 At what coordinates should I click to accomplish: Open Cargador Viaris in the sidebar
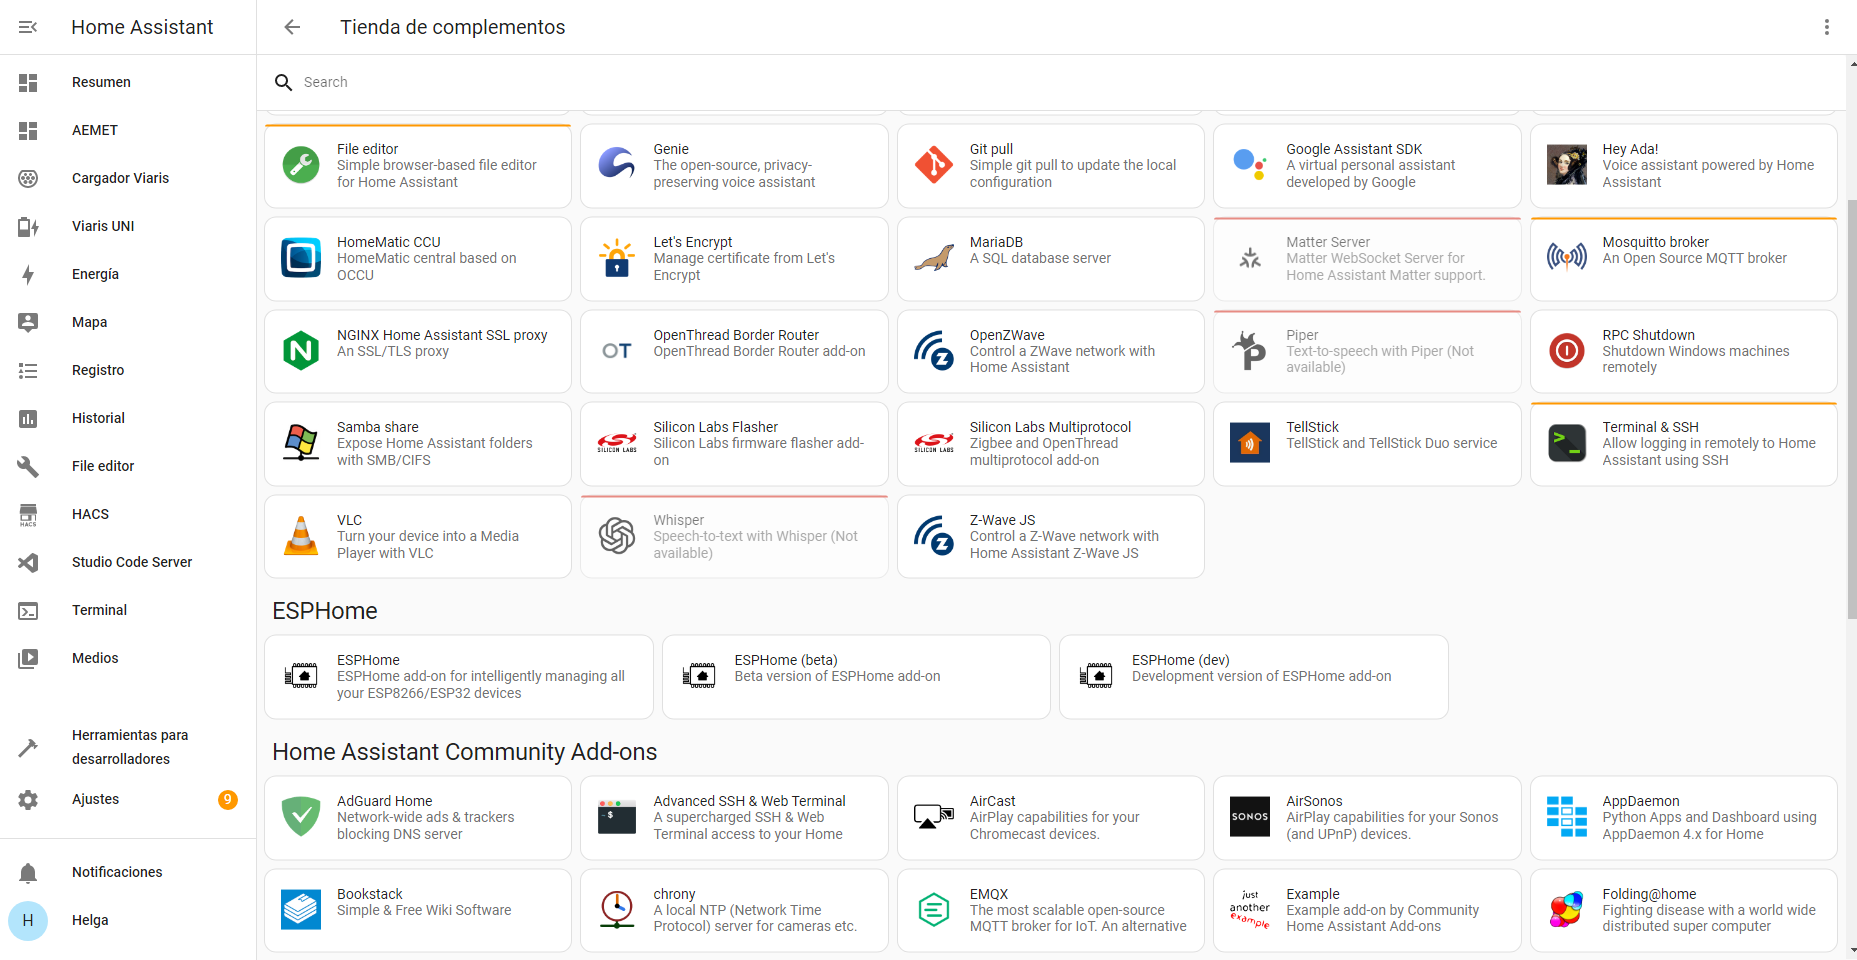pyautogui.click(x=128, y=178)
